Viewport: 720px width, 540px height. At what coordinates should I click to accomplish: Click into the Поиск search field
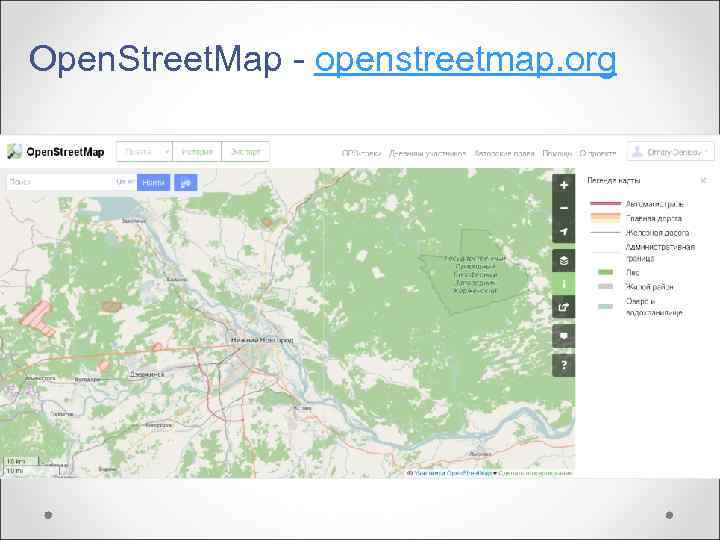click(x=60, y=182)
